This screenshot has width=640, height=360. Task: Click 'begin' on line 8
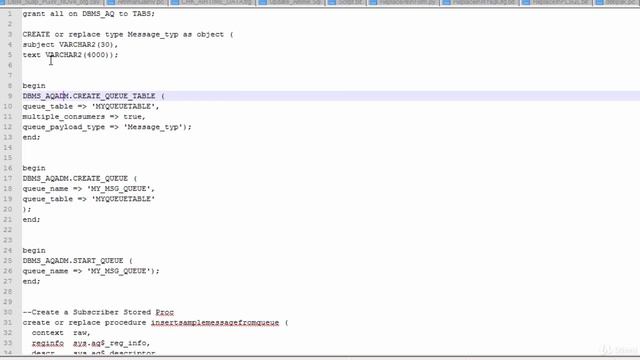pyautogui.click(x=34, y=86)
